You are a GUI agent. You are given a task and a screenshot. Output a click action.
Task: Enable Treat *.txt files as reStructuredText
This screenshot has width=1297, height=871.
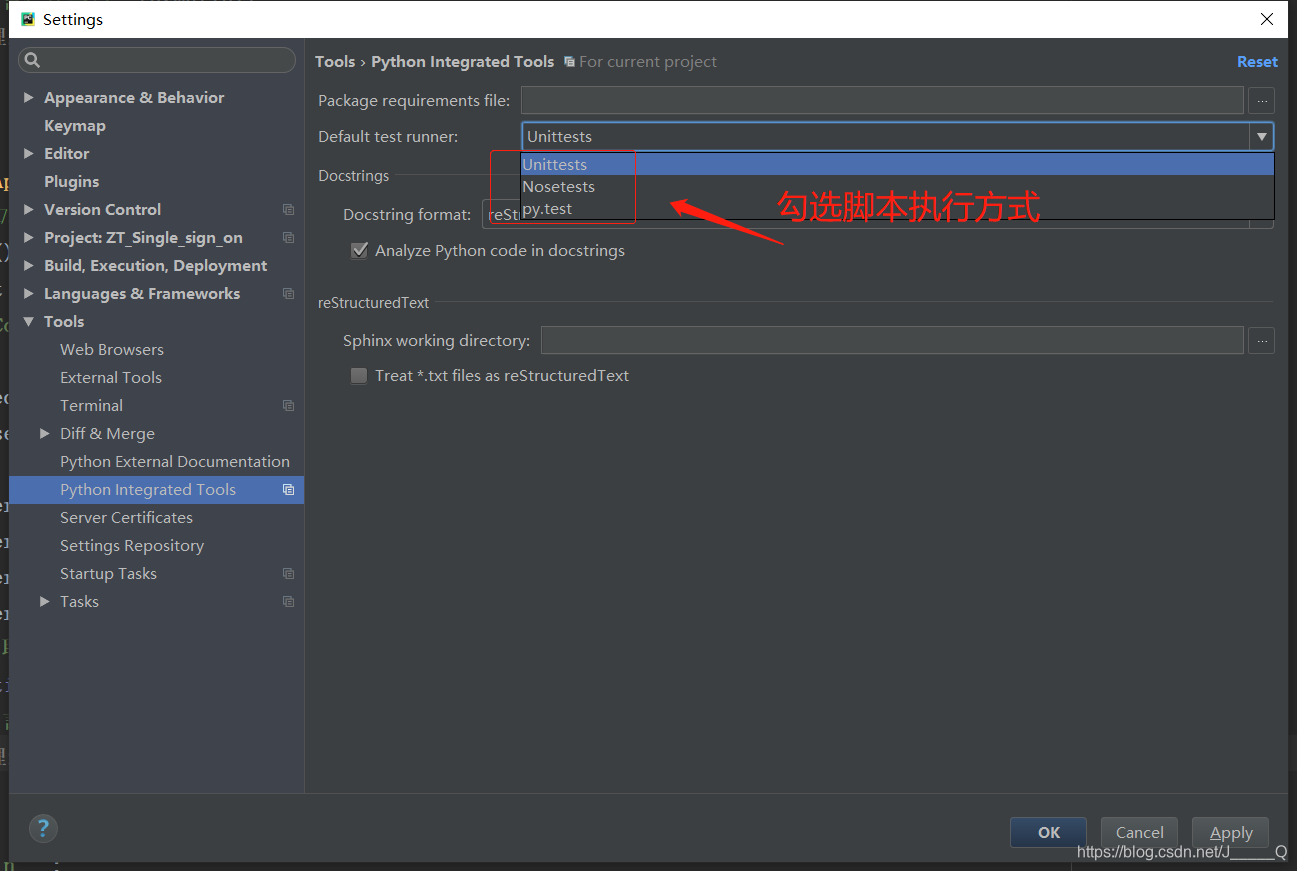[x=359, y=376]
